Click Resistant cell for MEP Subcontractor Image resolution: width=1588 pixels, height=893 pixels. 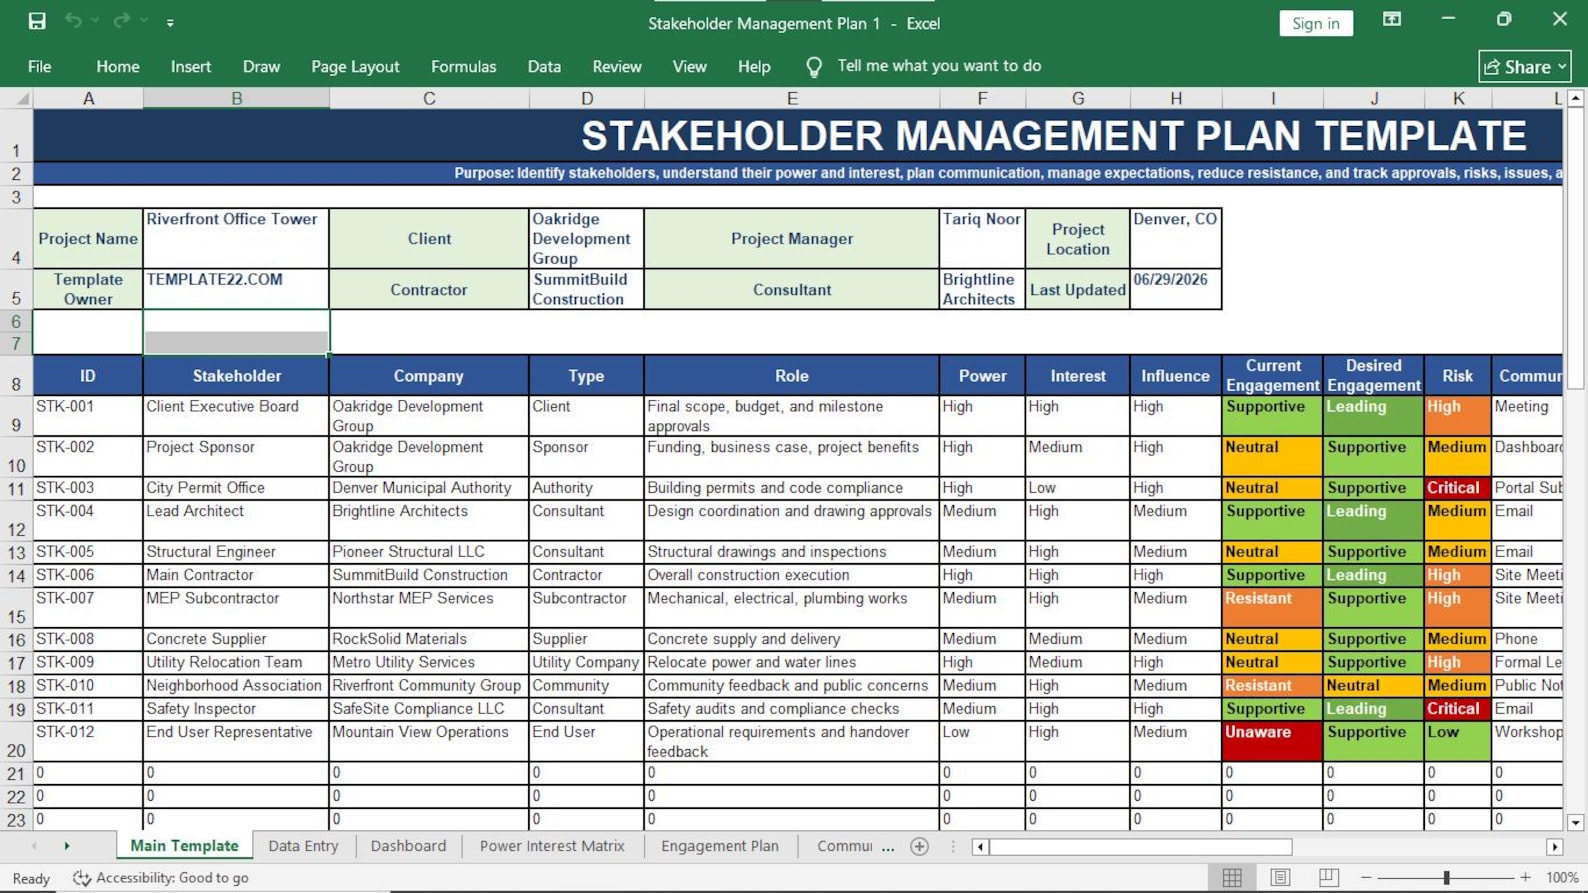tap(1272, 608)
